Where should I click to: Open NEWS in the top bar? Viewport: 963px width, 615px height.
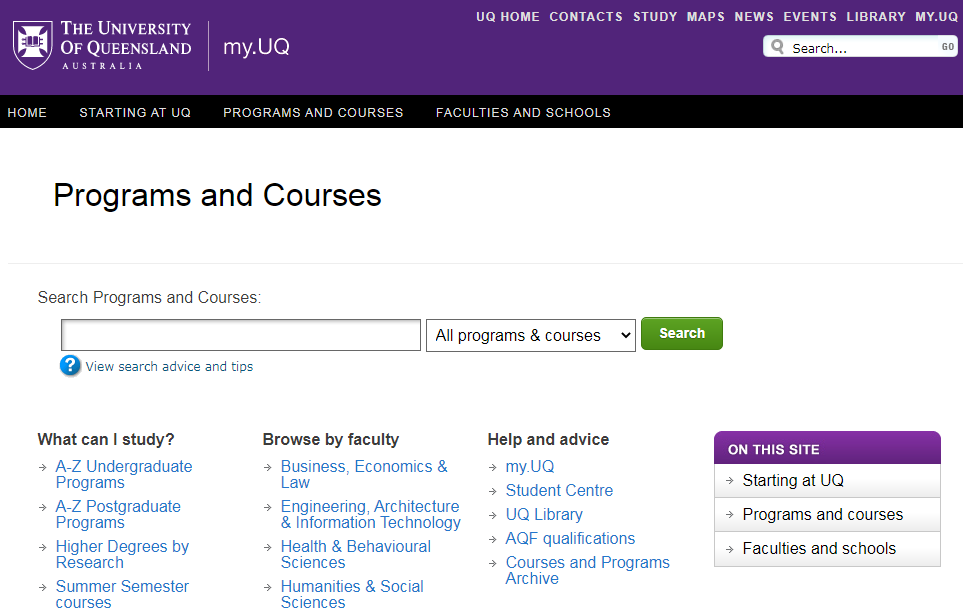pos(754,17)
